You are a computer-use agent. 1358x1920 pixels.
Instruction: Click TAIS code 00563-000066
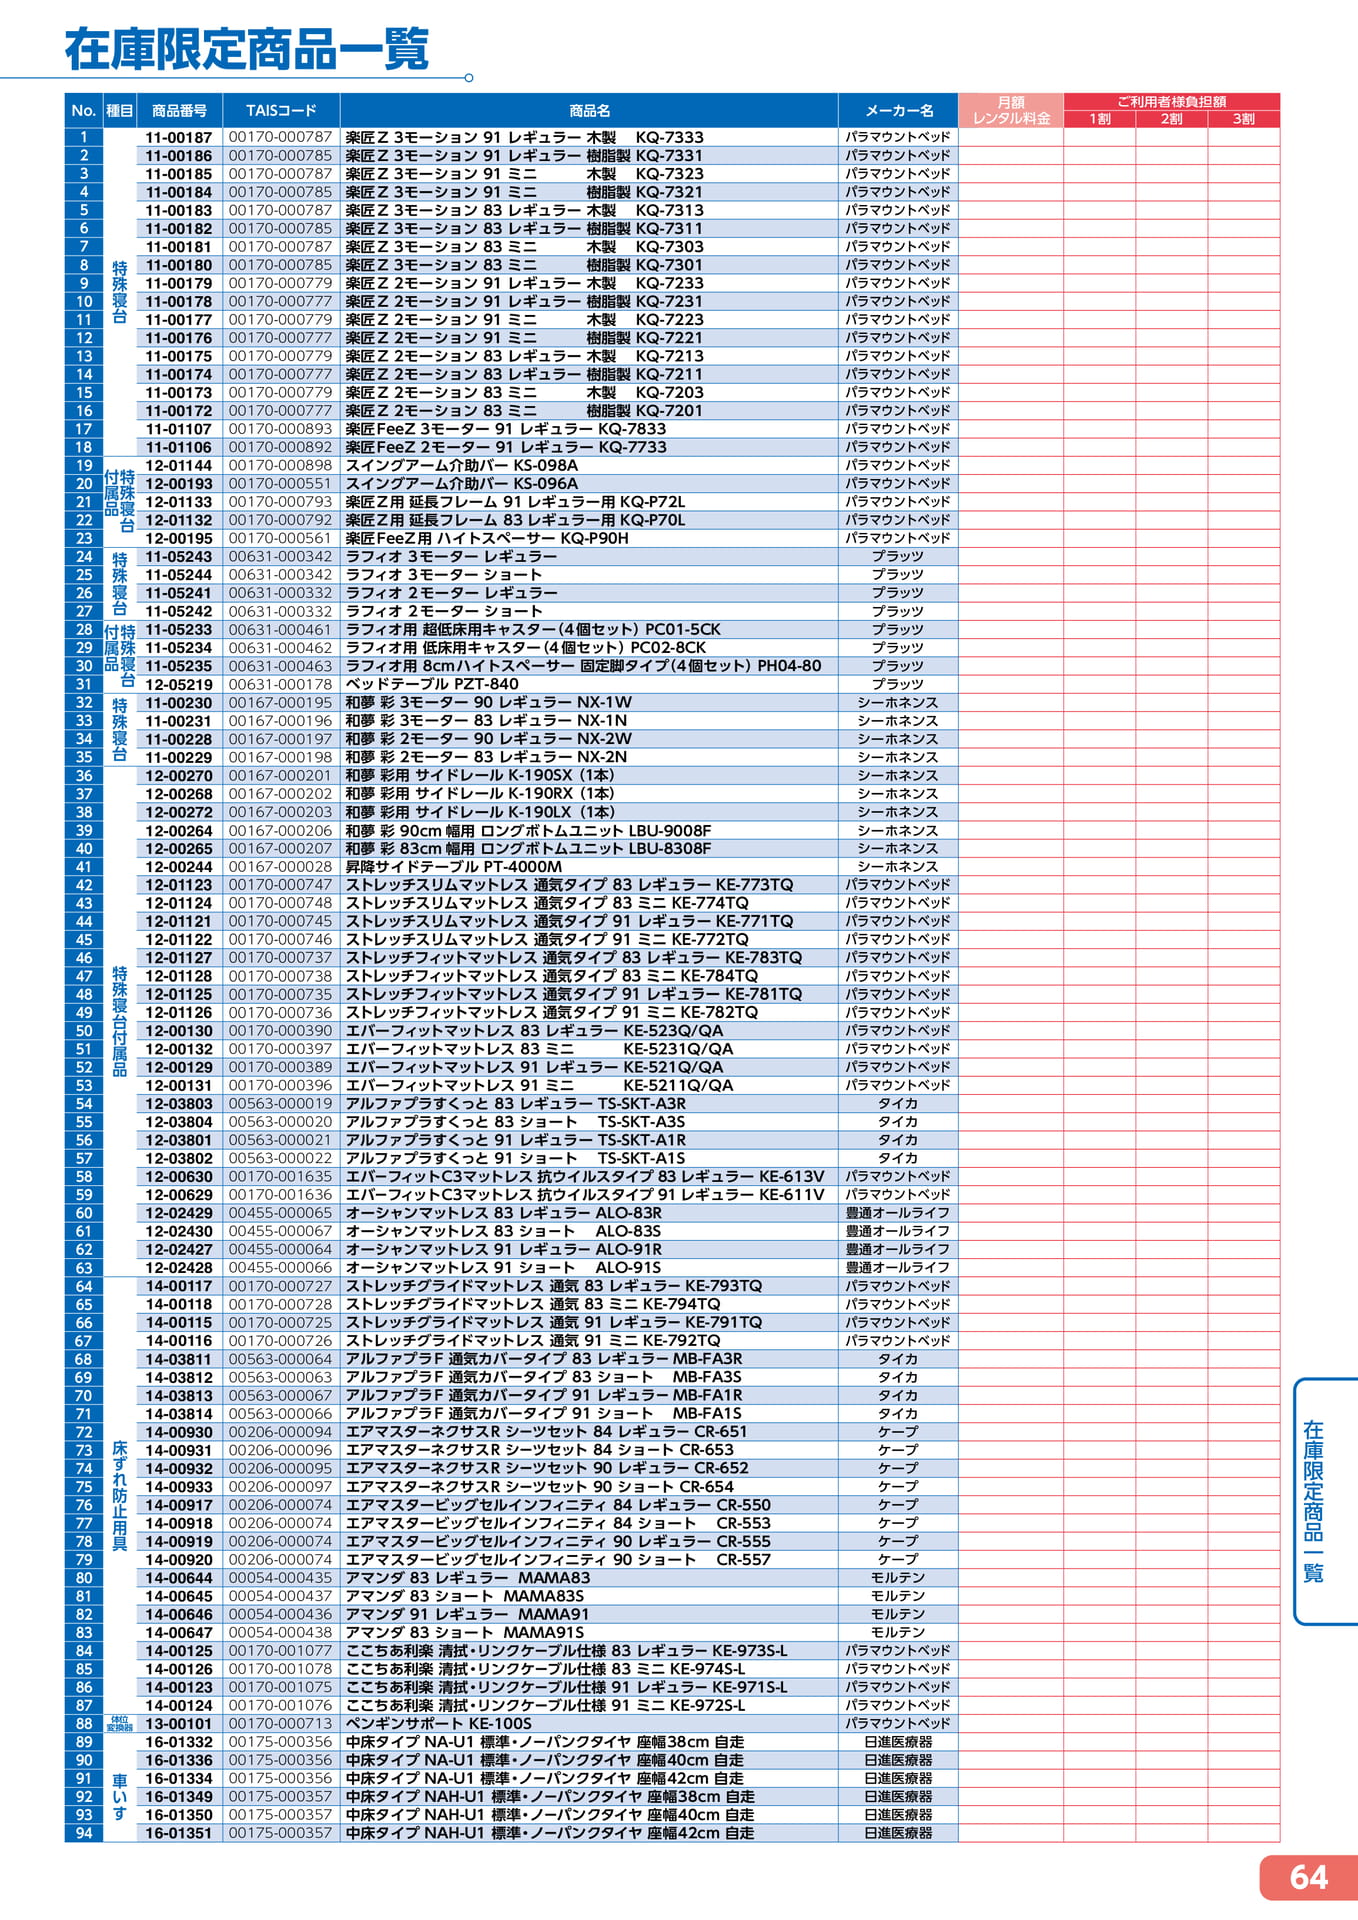tap(280, 1414)
